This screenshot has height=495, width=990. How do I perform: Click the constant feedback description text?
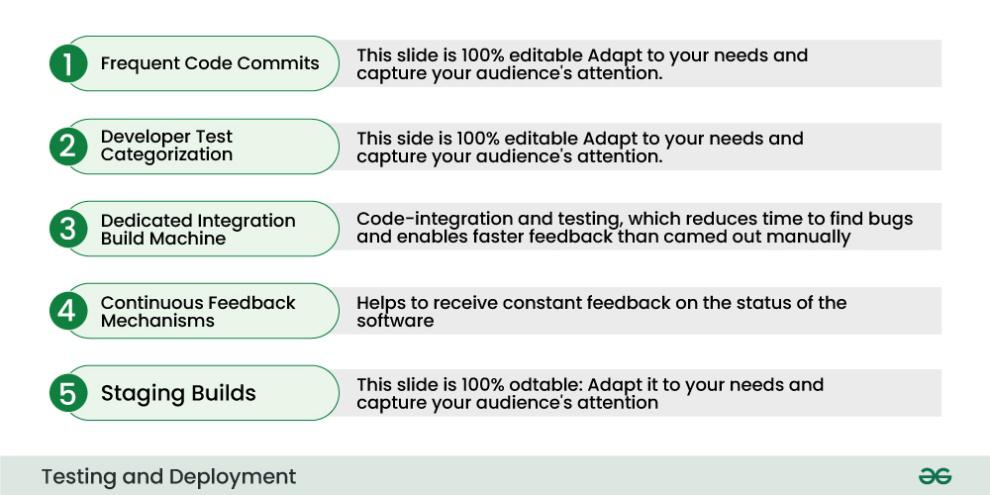(x=601, y=311)
